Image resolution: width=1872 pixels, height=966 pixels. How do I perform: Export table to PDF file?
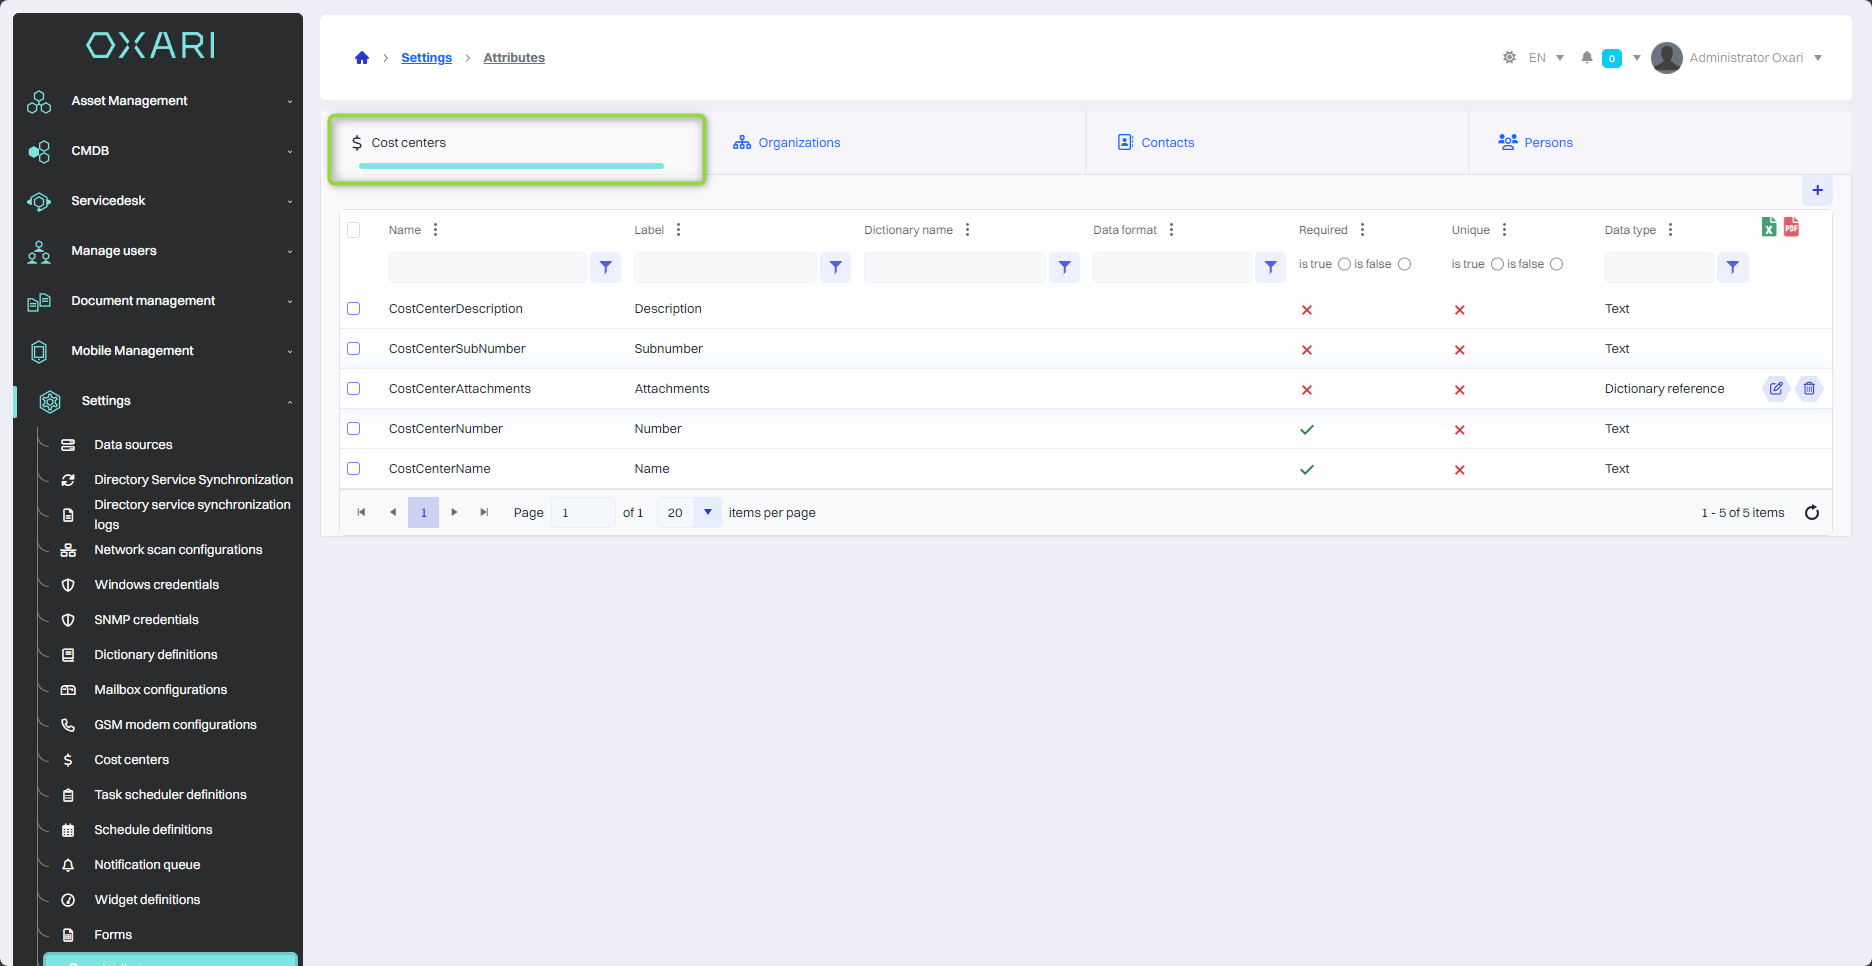[x=1791, y=228]
